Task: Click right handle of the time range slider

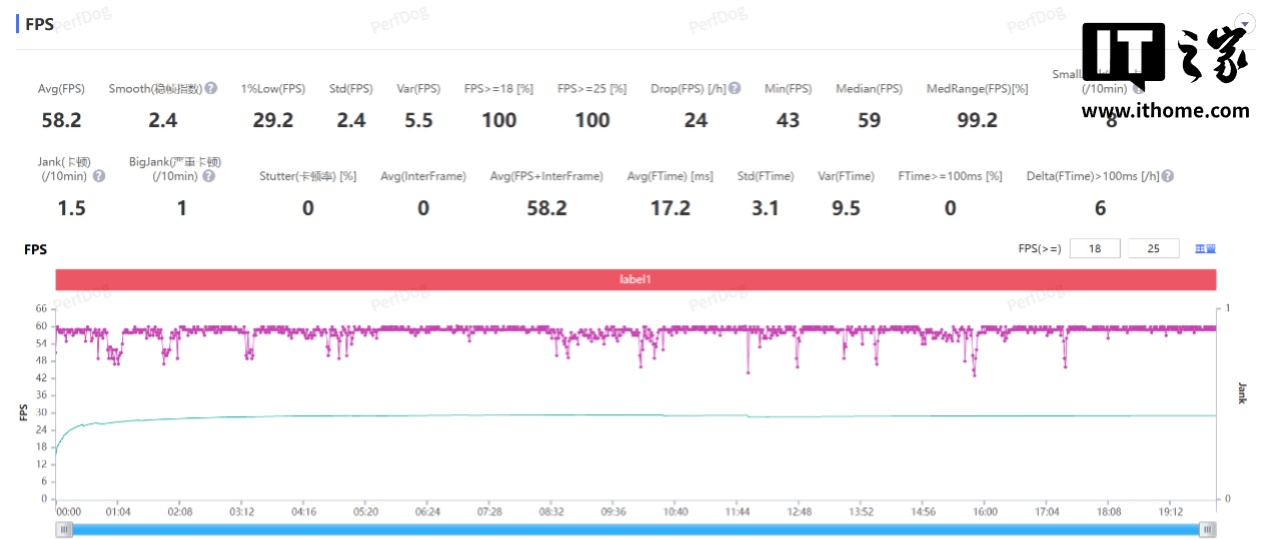Action: 1208,530
